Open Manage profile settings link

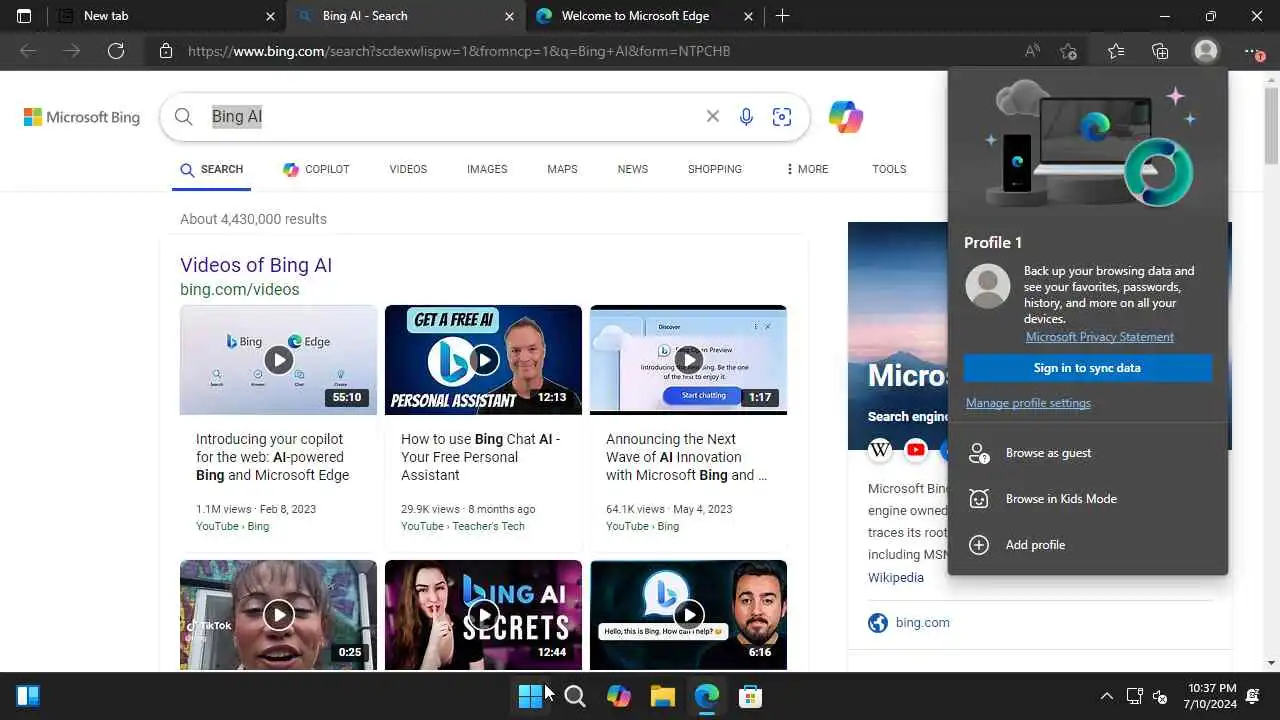1028,403
